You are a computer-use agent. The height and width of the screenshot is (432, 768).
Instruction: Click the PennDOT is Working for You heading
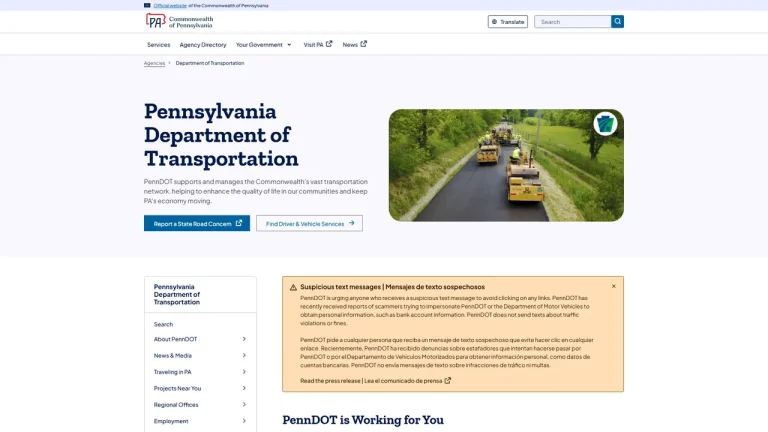[x=363, y=420]
